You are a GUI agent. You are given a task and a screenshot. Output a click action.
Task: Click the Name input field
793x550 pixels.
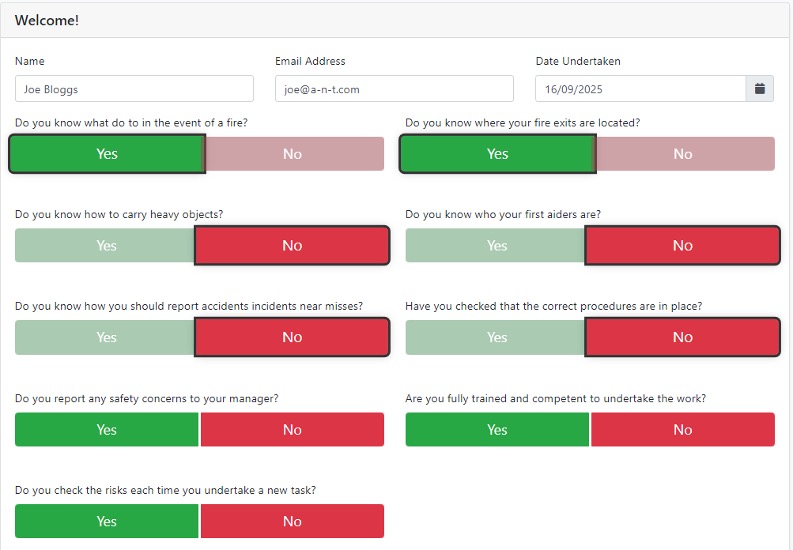pyautogui.click(x=134, y=89)
